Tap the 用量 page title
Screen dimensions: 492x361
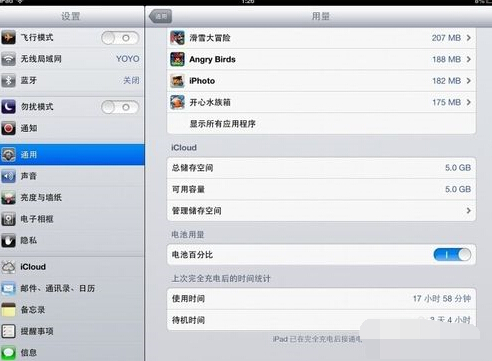pyautogui.click(x=321, y=16)
